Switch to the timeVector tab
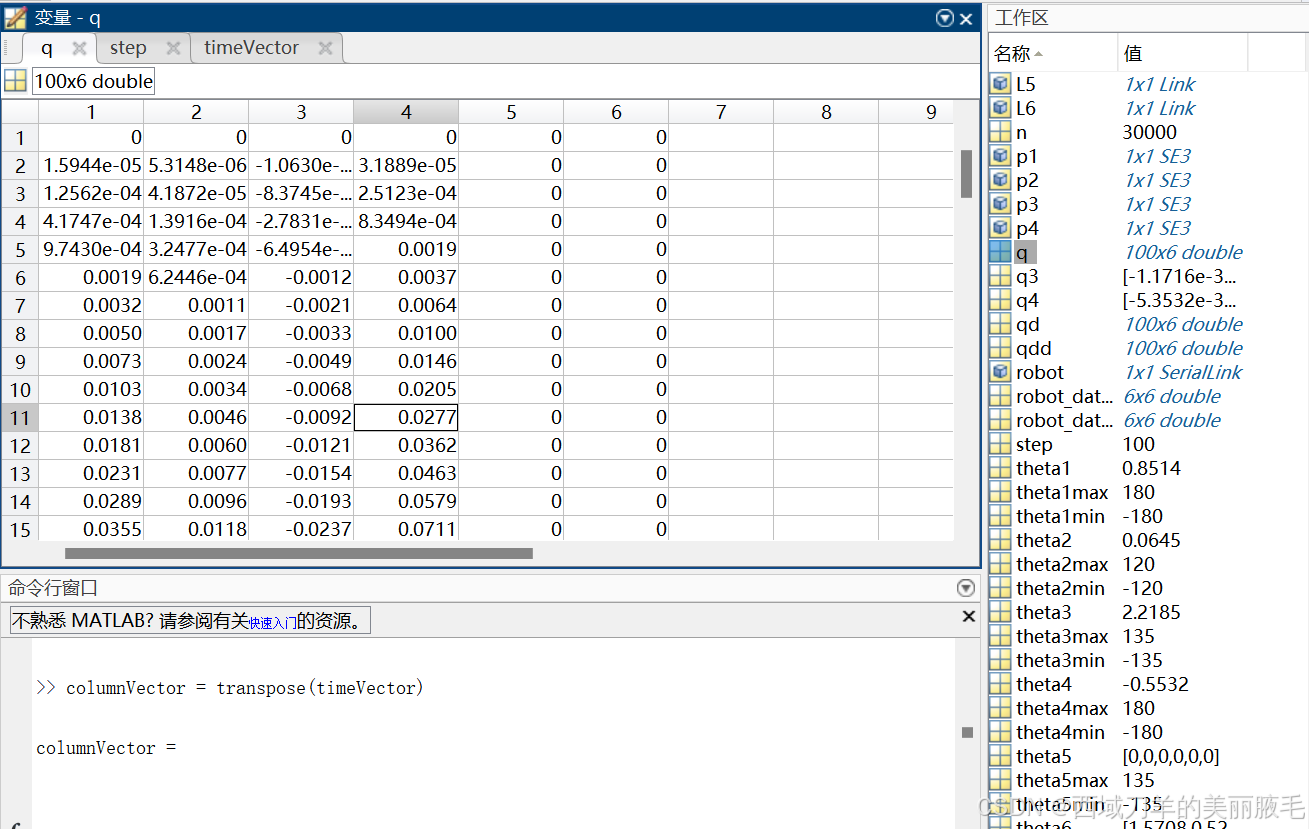Screen dimensions: 1309x829 coord(251,48)
